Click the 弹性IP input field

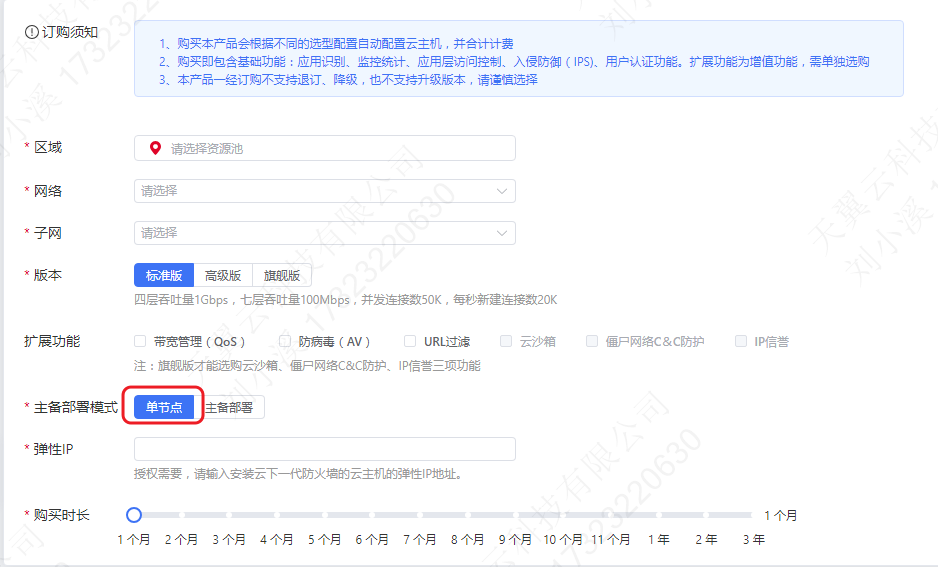325,449
